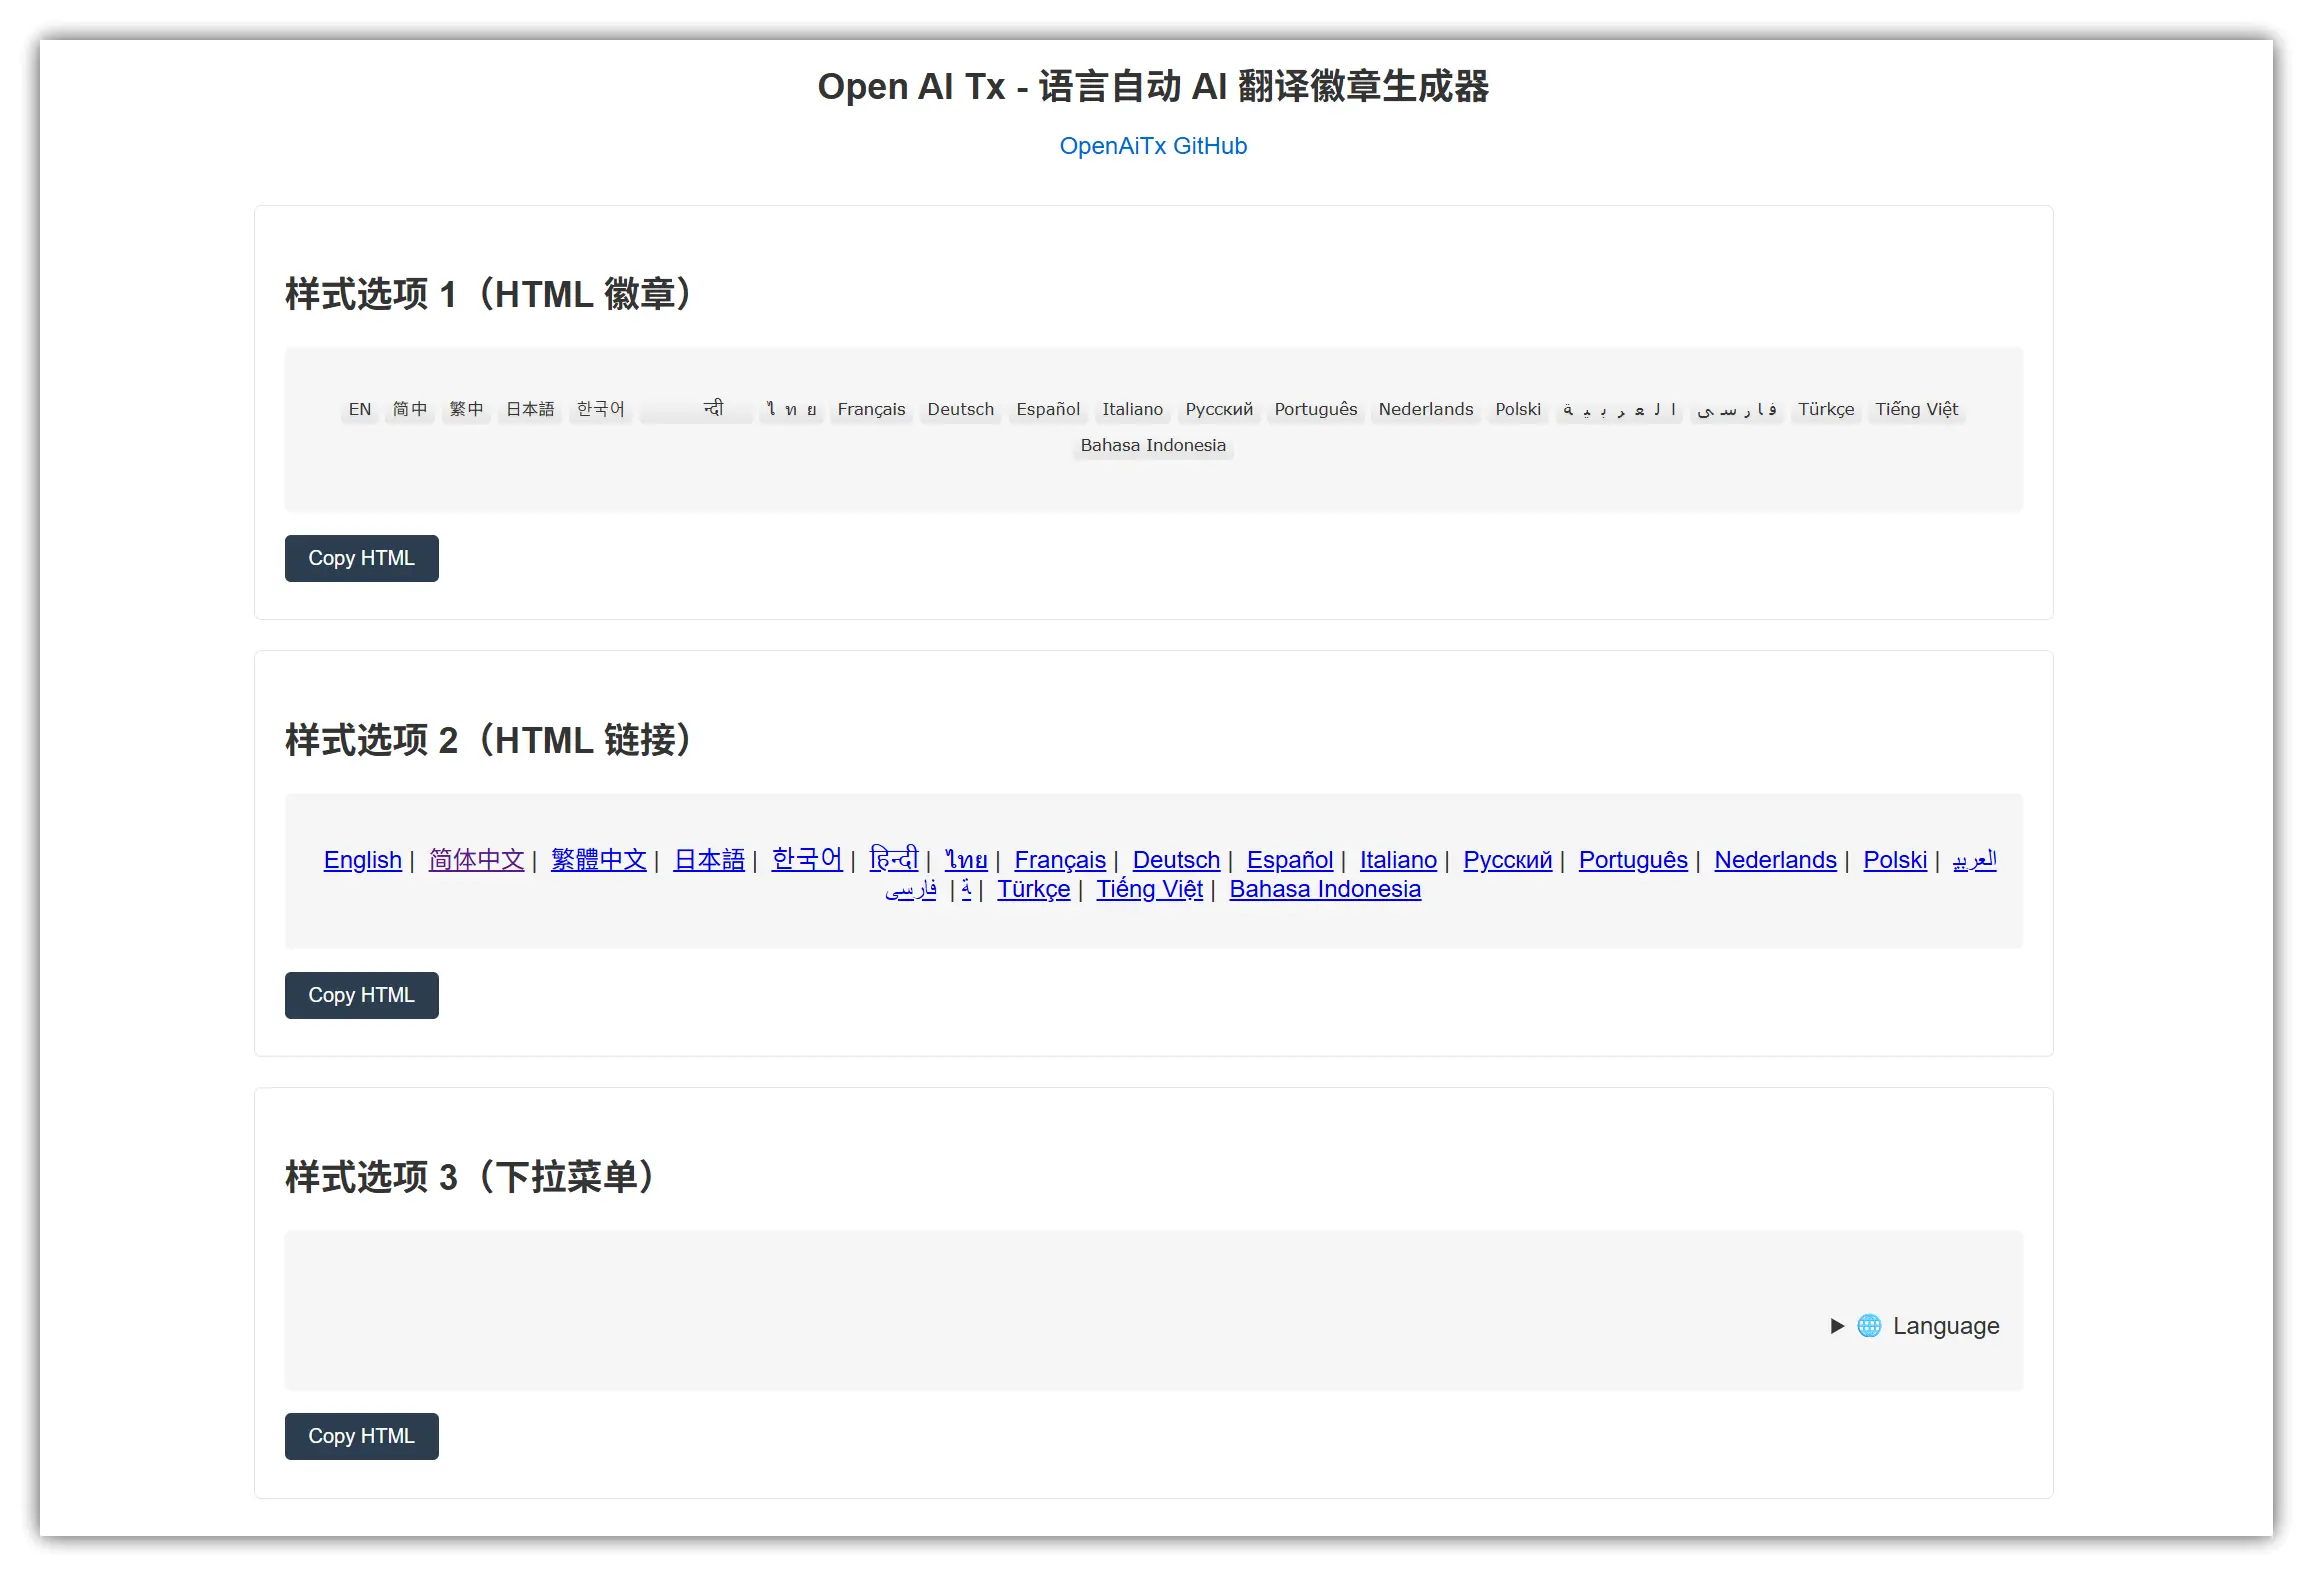
Task: Open the ไทย hyperlink in style option 2
Action: point(966,860)
